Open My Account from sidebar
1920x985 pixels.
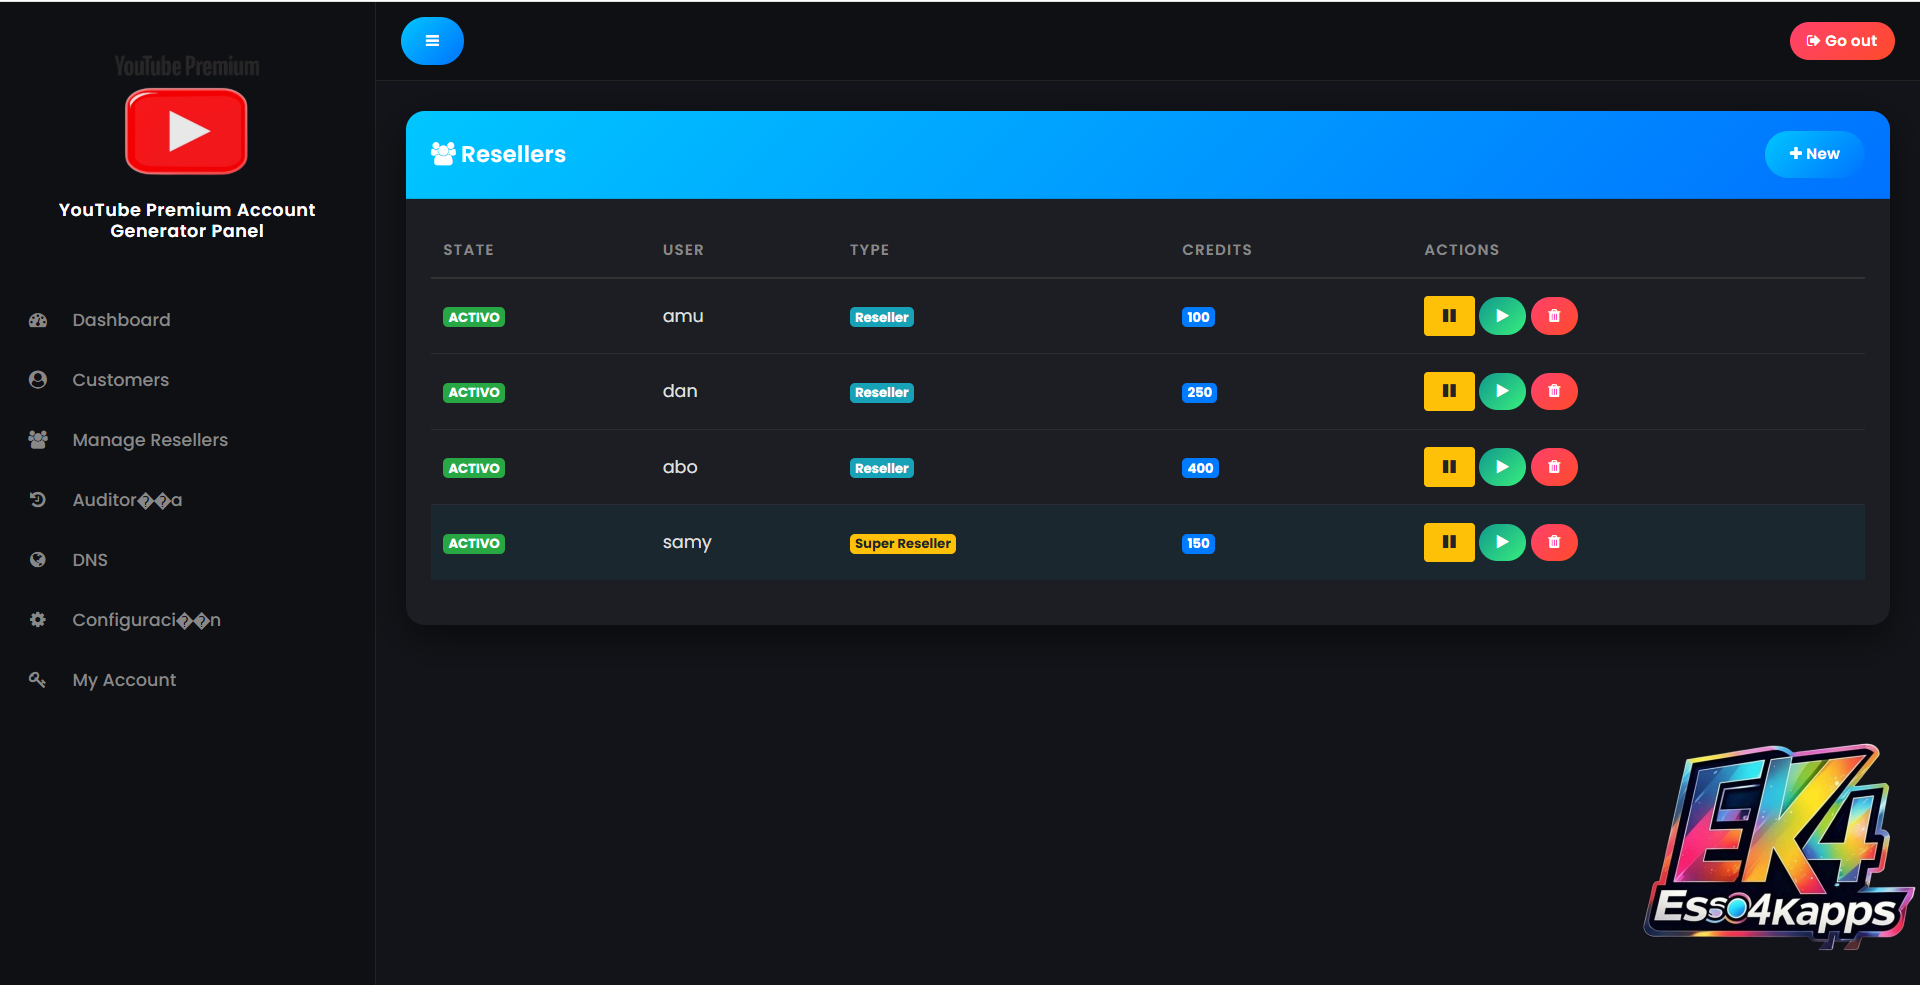(124, 680)
